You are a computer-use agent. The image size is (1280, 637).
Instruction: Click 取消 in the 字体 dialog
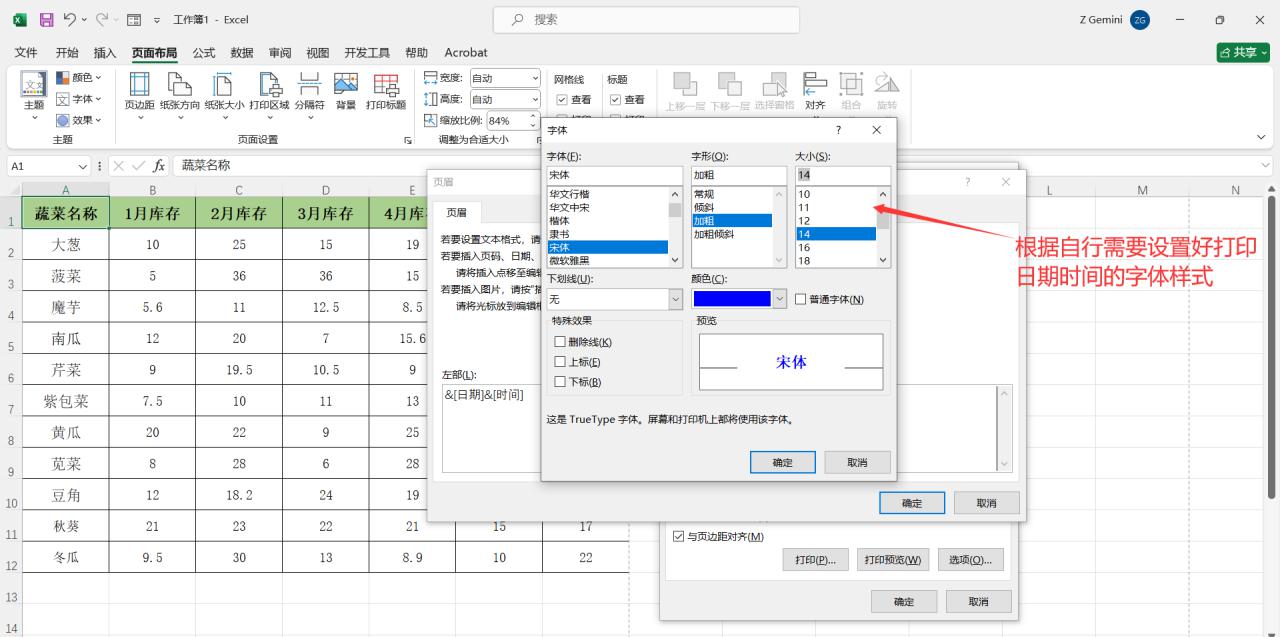(x=857, y=462)
